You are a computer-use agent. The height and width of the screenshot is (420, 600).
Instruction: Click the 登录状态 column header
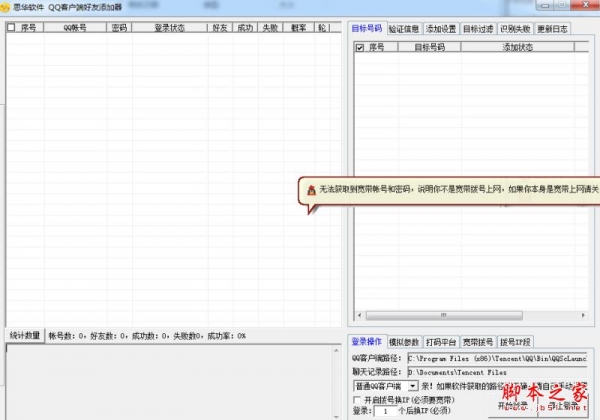(x=170, y=28)
